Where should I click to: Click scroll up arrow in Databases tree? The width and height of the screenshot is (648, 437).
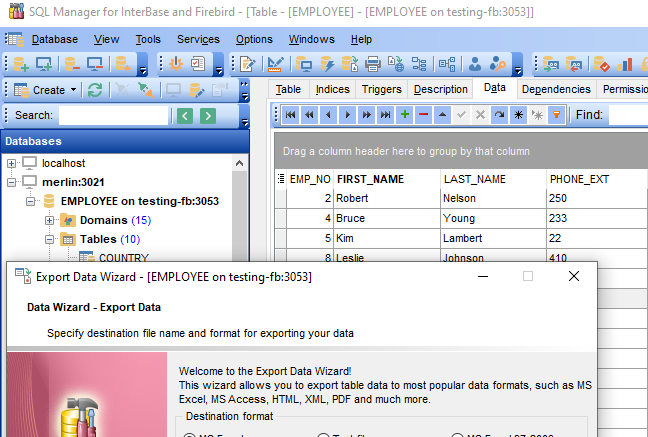click(239, 163)
